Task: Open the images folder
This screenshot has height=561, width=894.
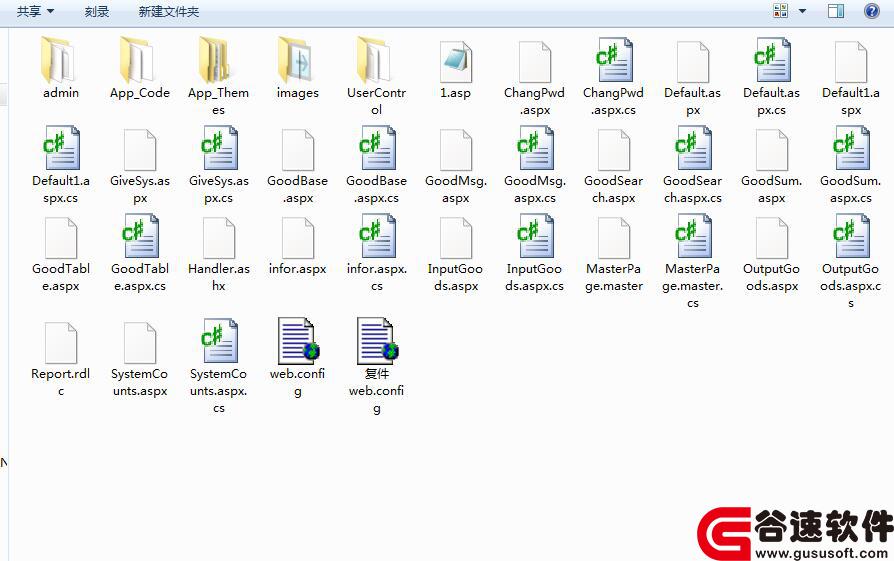Action: pyautogui.click(x=297, y=60)
